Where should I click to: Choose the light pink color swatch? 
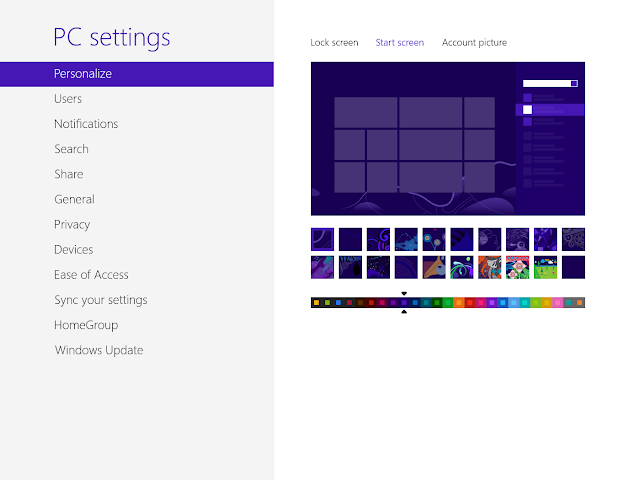tap(558, 302)
